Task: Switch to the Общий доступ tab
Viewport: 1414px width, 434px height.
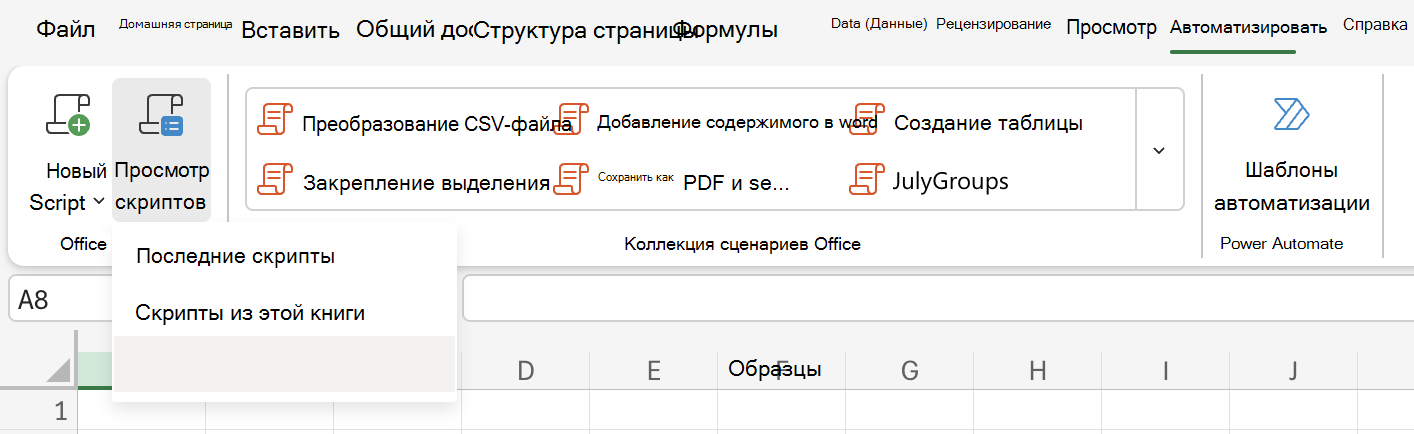Action: pyautogui.click(x=414, y=29)
